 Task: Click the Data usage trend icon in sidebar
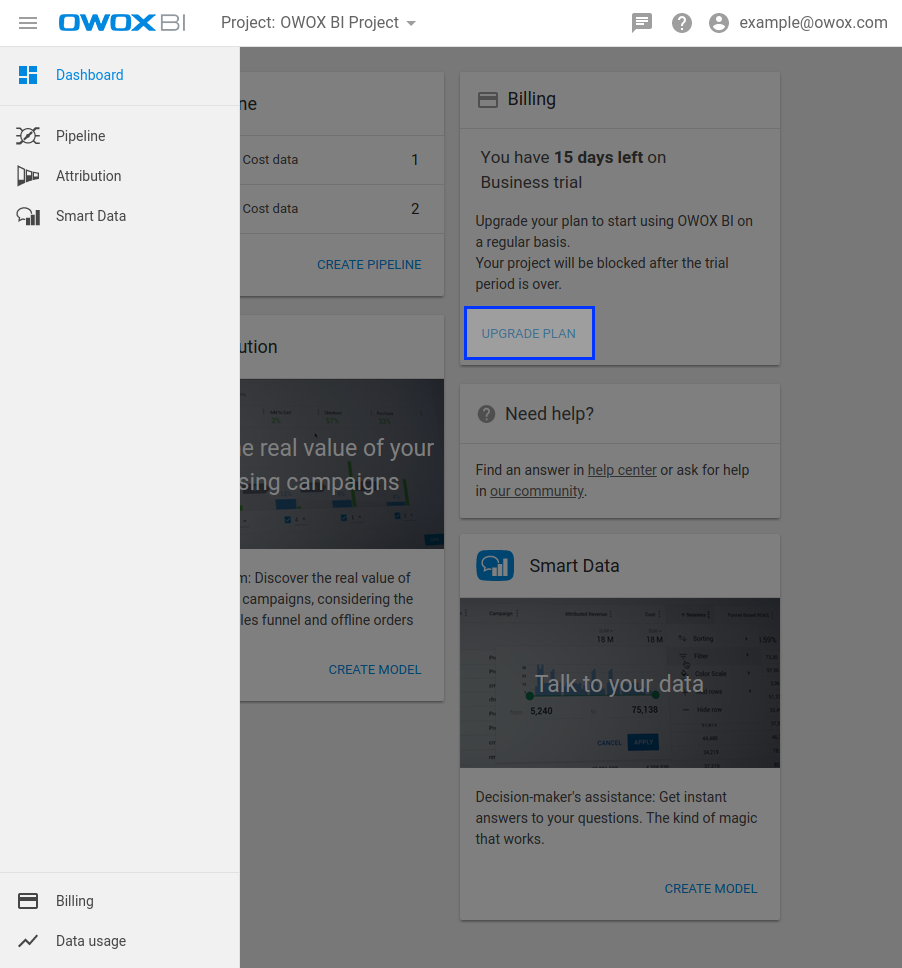[x=28, y=941]
